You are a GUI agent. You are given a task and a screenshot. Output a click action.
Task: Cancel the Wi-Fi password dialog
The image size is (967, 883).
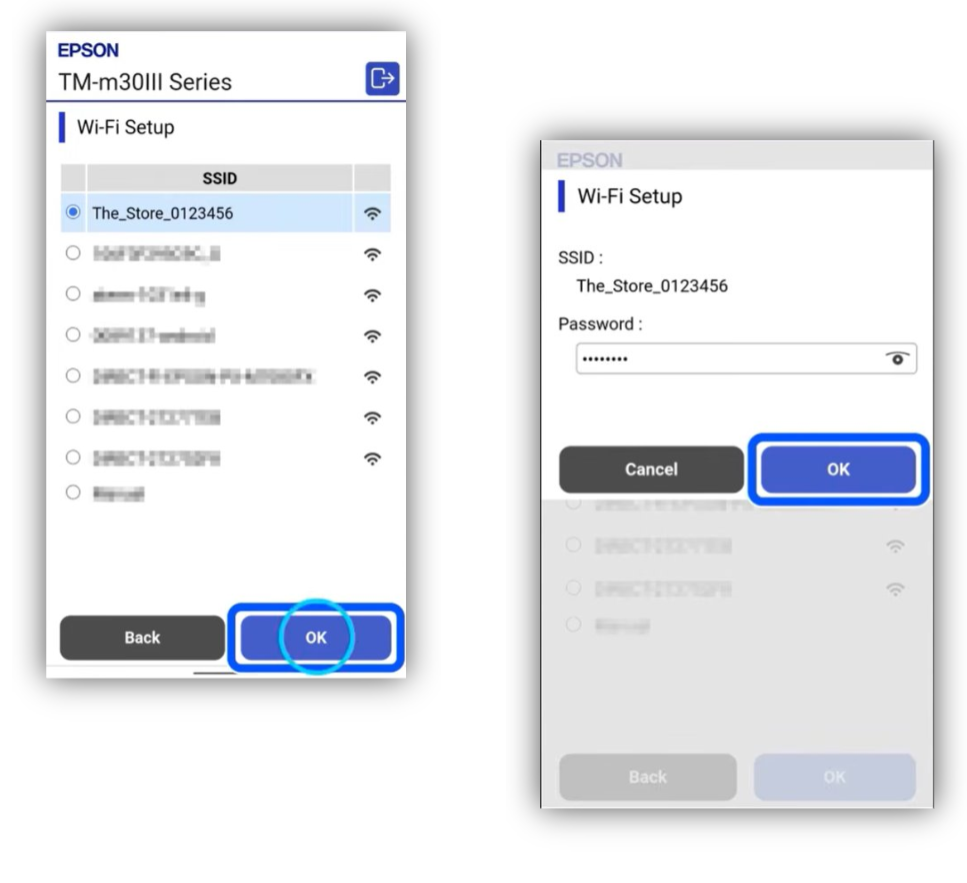[x=651, y=469]
